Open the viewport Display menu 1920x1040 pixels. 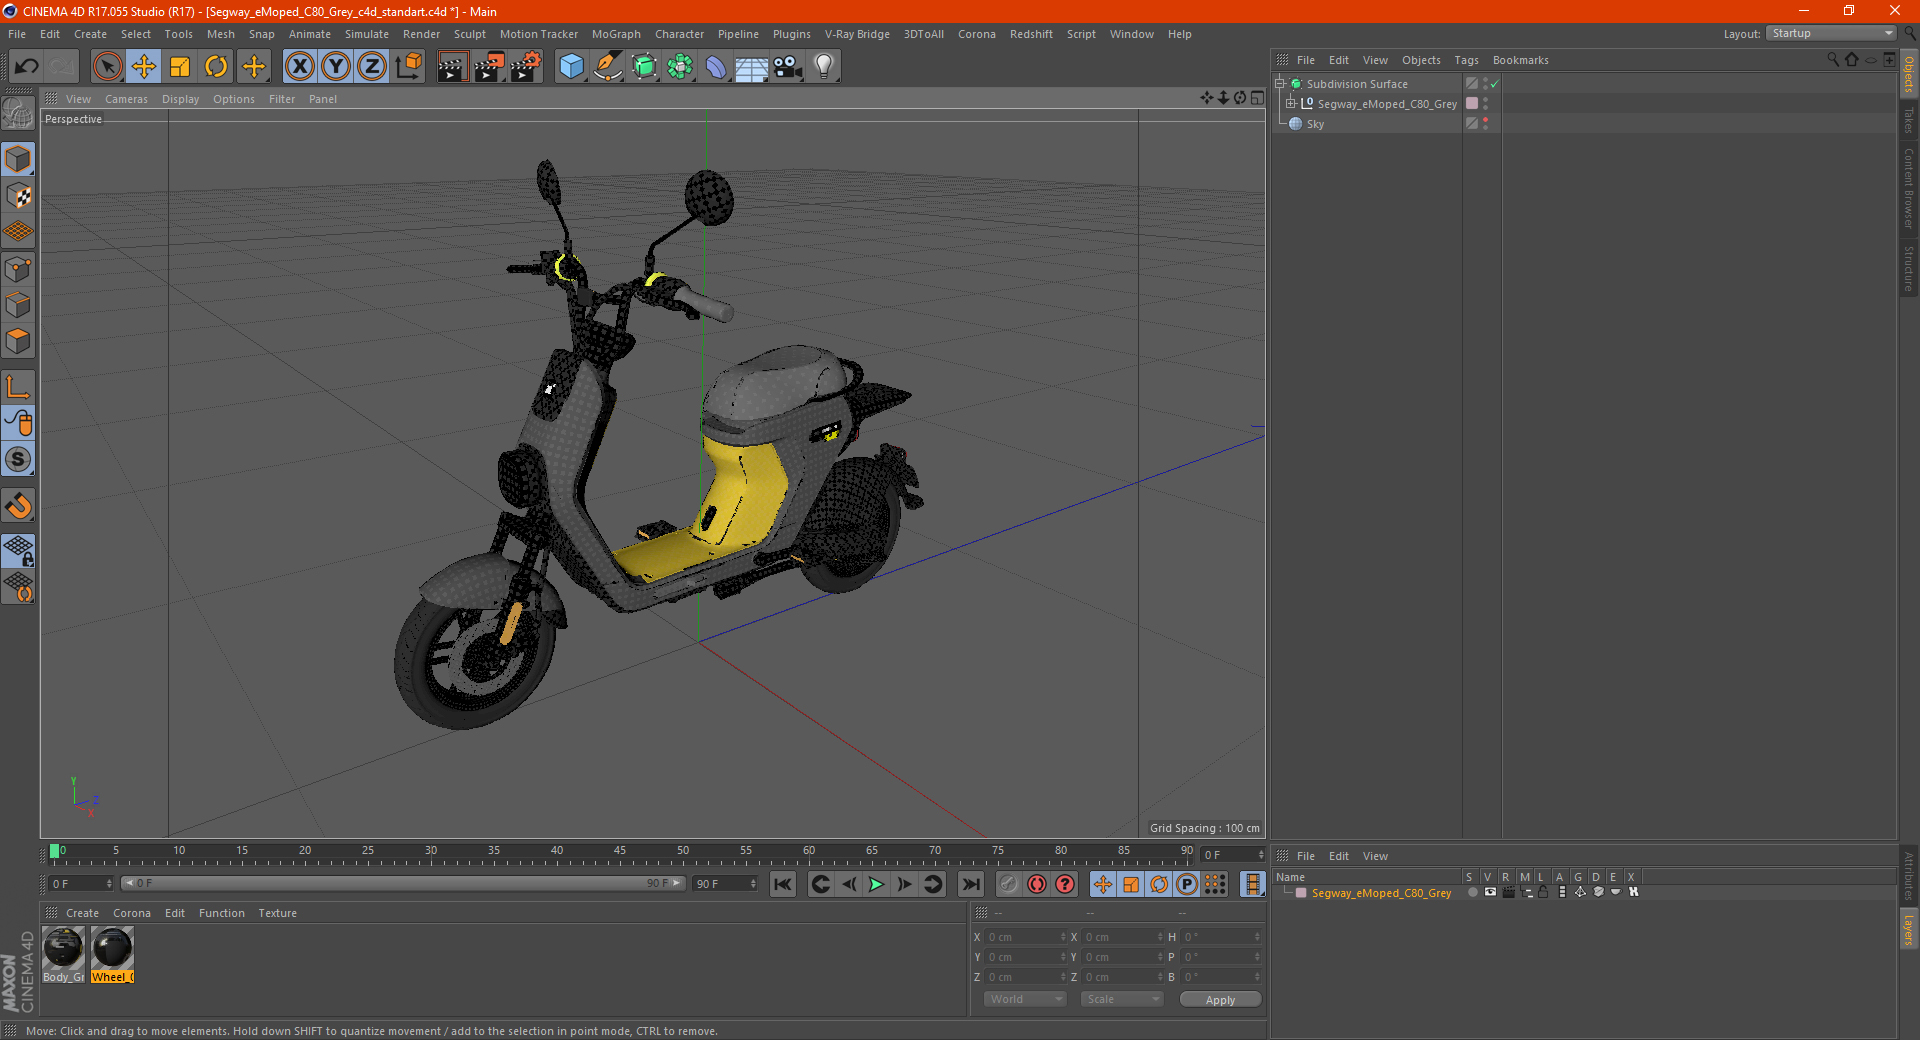coord(180,99)
